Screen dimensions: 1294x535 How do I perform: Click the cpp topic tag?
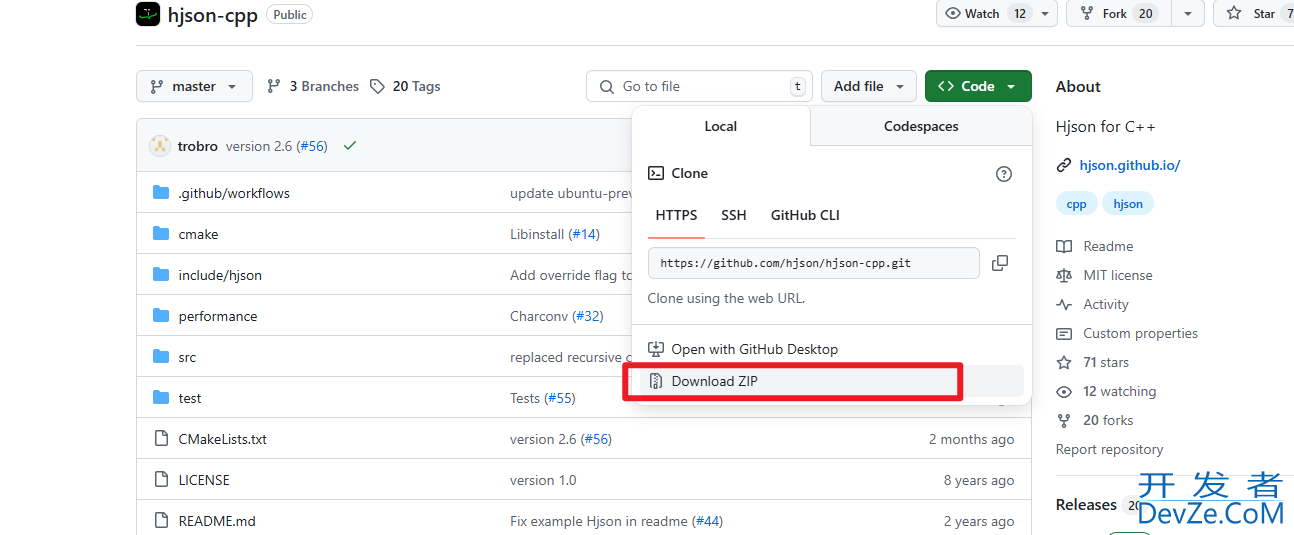[x=1076, y=204]
